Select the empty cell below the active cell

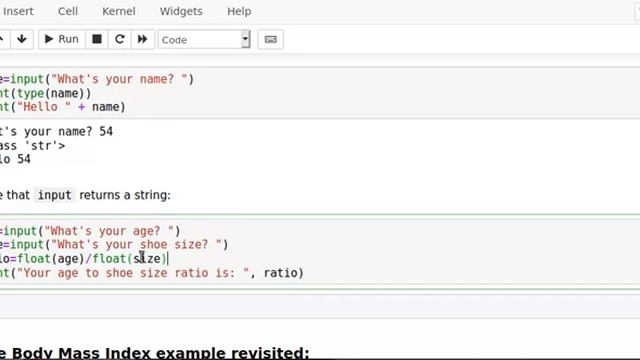tap(320, 307)
